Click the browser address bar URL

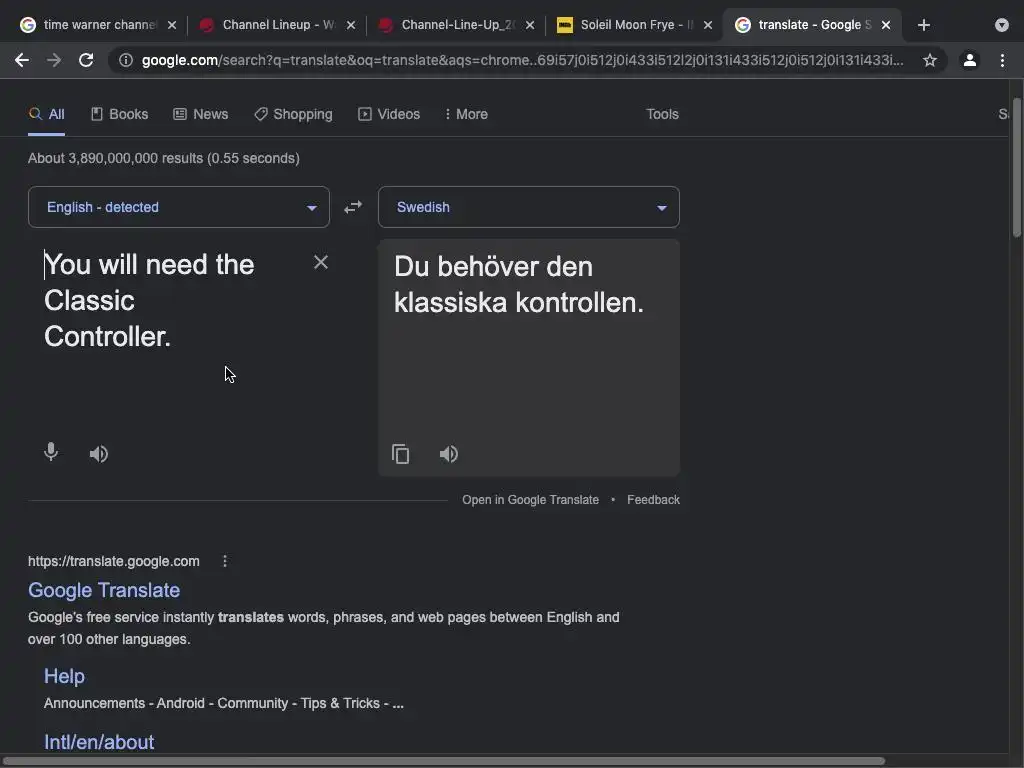(x=522, y=60)
